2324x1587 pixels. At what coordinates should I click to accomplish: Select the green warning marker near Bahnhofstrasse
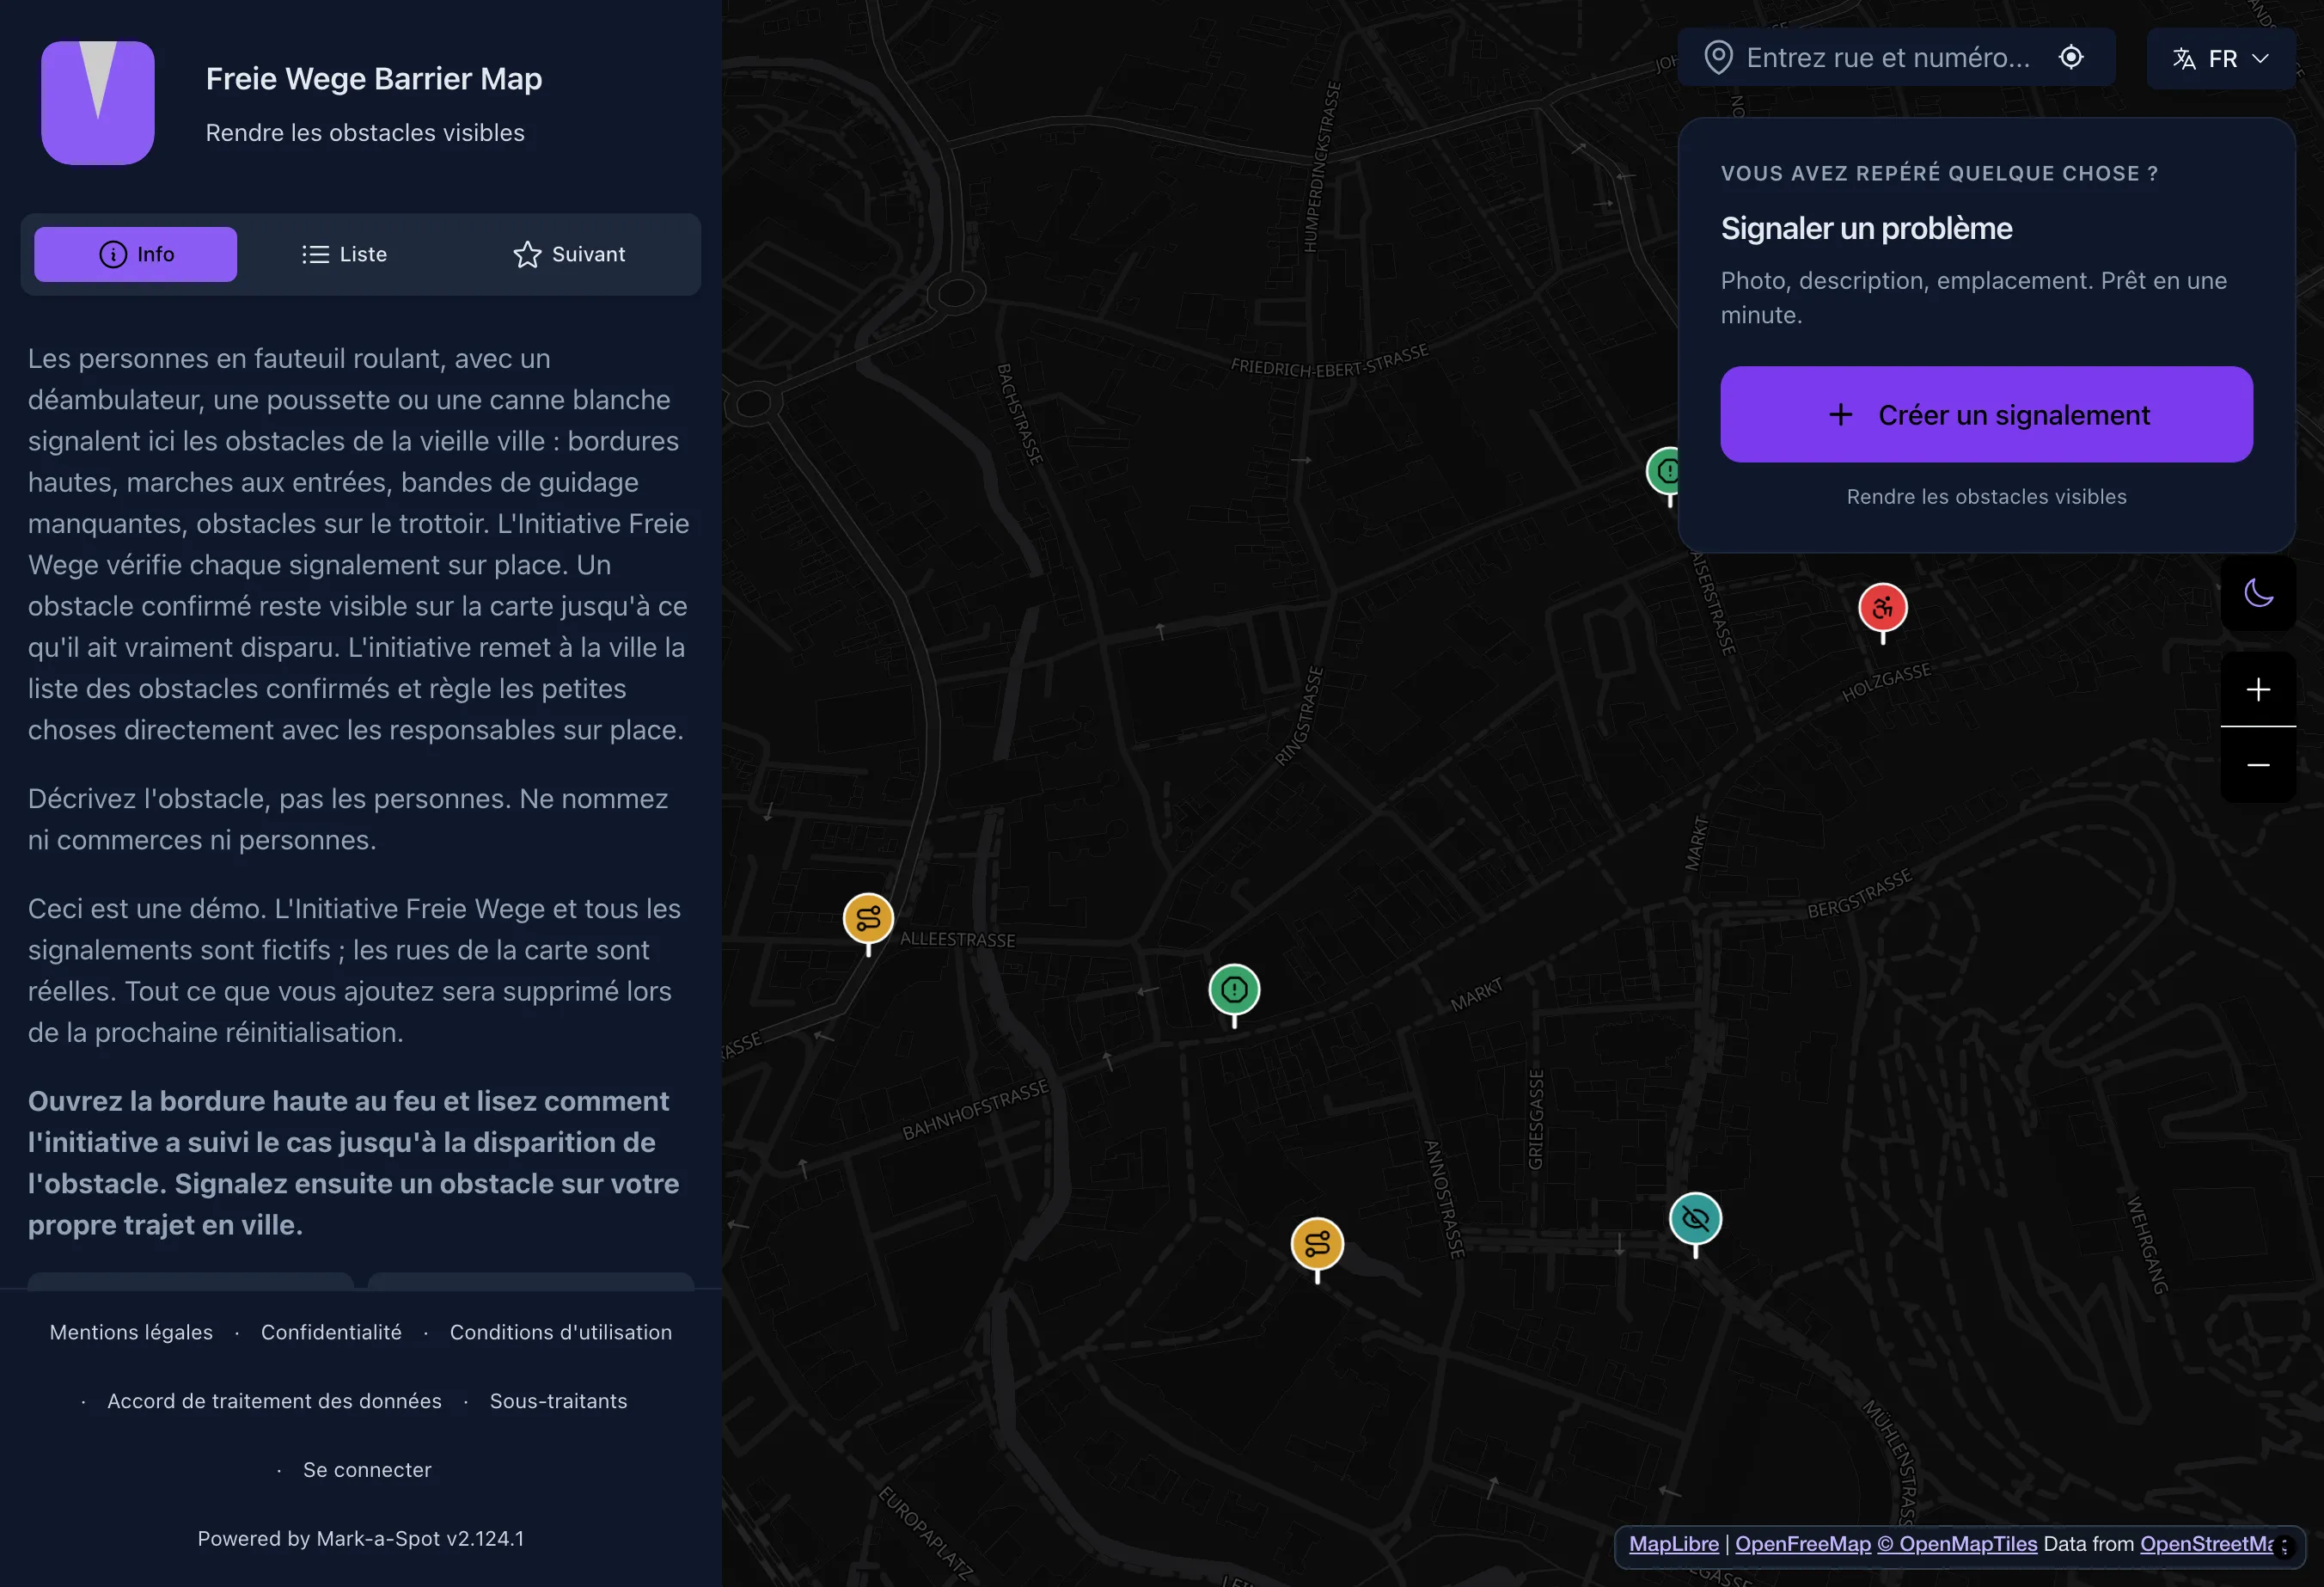[1234, 992]
